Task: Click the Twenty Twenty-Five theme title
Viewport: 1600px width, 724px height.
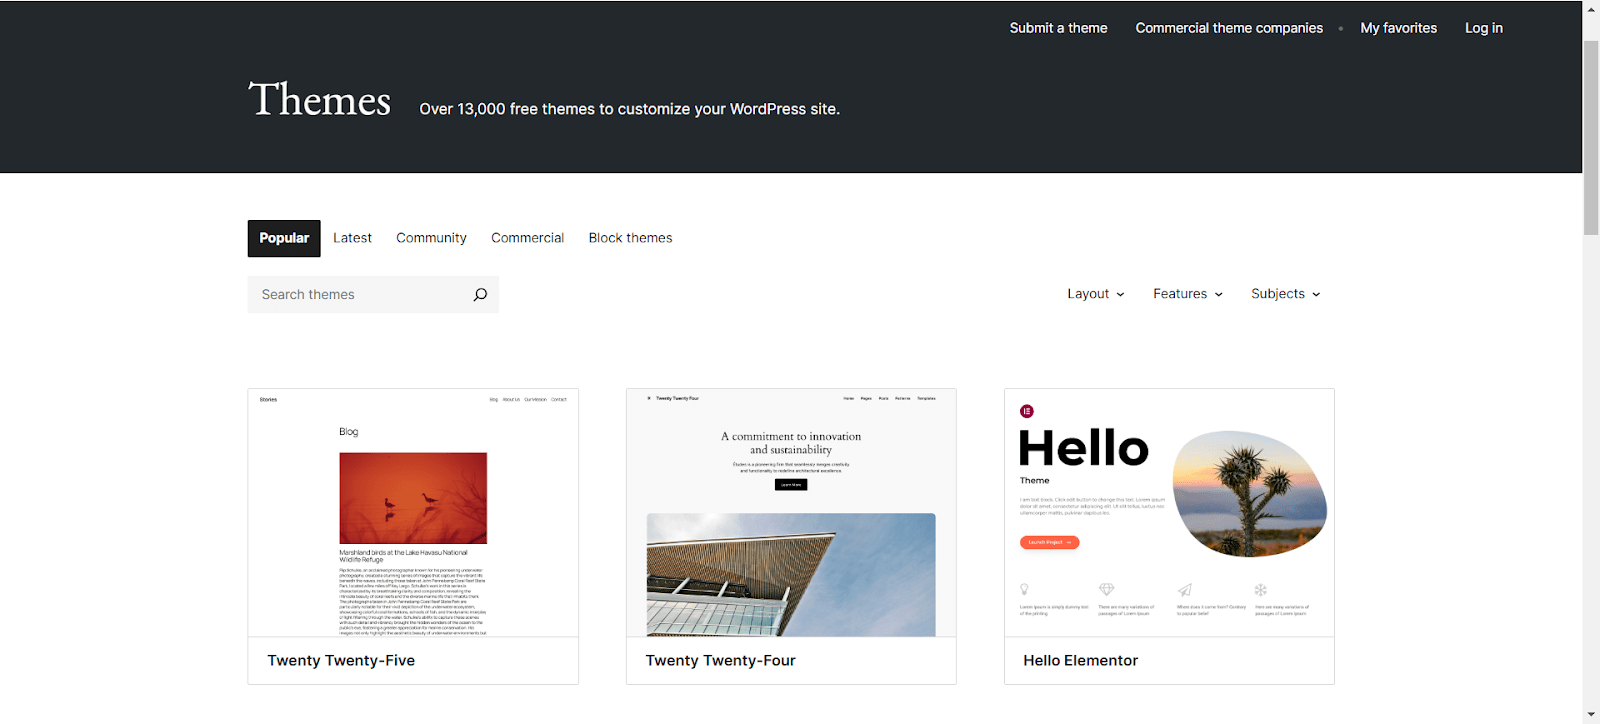Action: (x=341, y=661)
